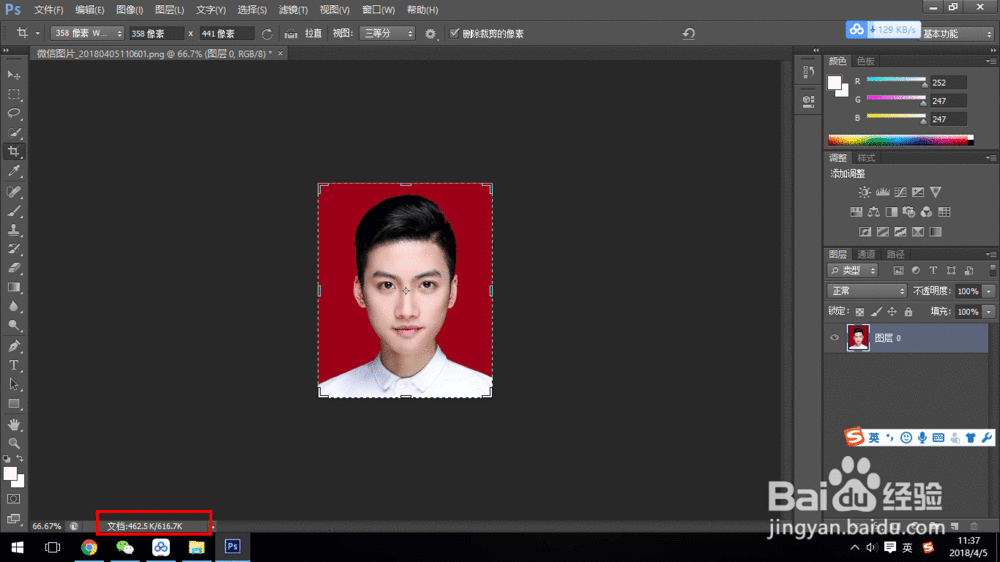Activate the Hand tool
Viewport: 1000px width, 562px height.
pos(14,423)
